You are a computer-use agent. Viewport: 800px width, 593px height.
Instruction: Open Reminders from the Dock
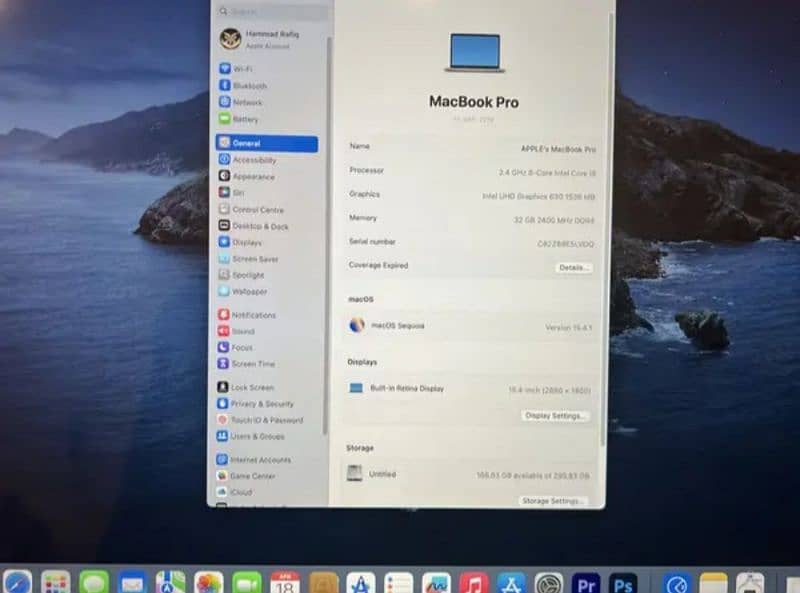[398, 583]
